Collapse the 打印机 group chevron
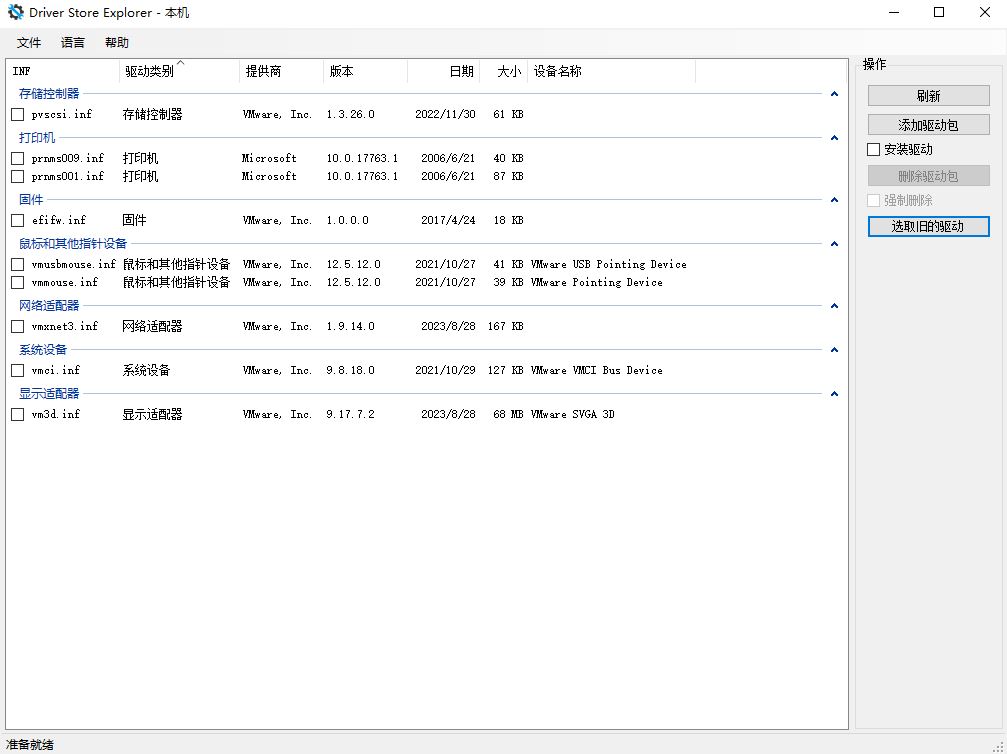 pyautogui.click(x=834, y=138)
